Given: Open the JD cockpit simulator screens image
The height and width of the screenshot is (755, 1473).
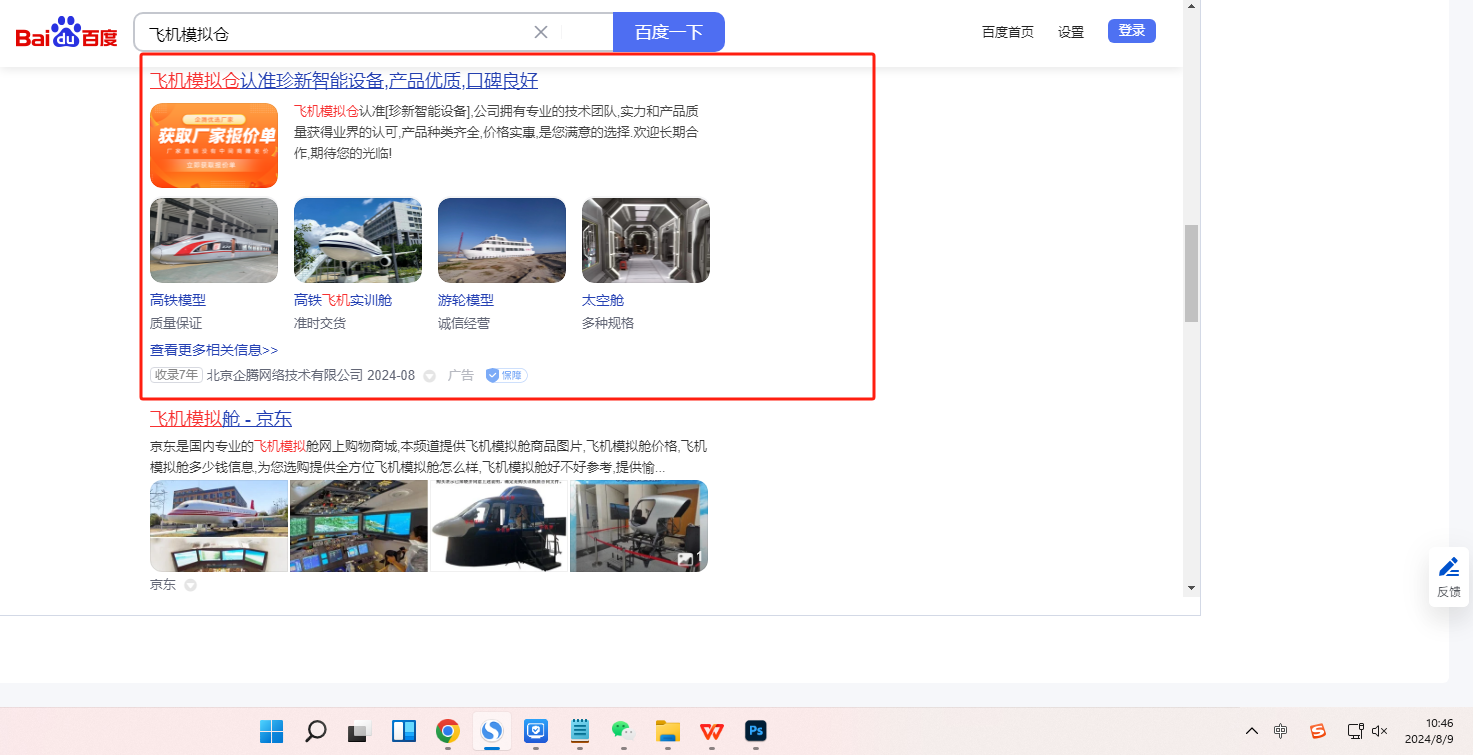Looking at the screenshot, I should click(x=359, y=526).
